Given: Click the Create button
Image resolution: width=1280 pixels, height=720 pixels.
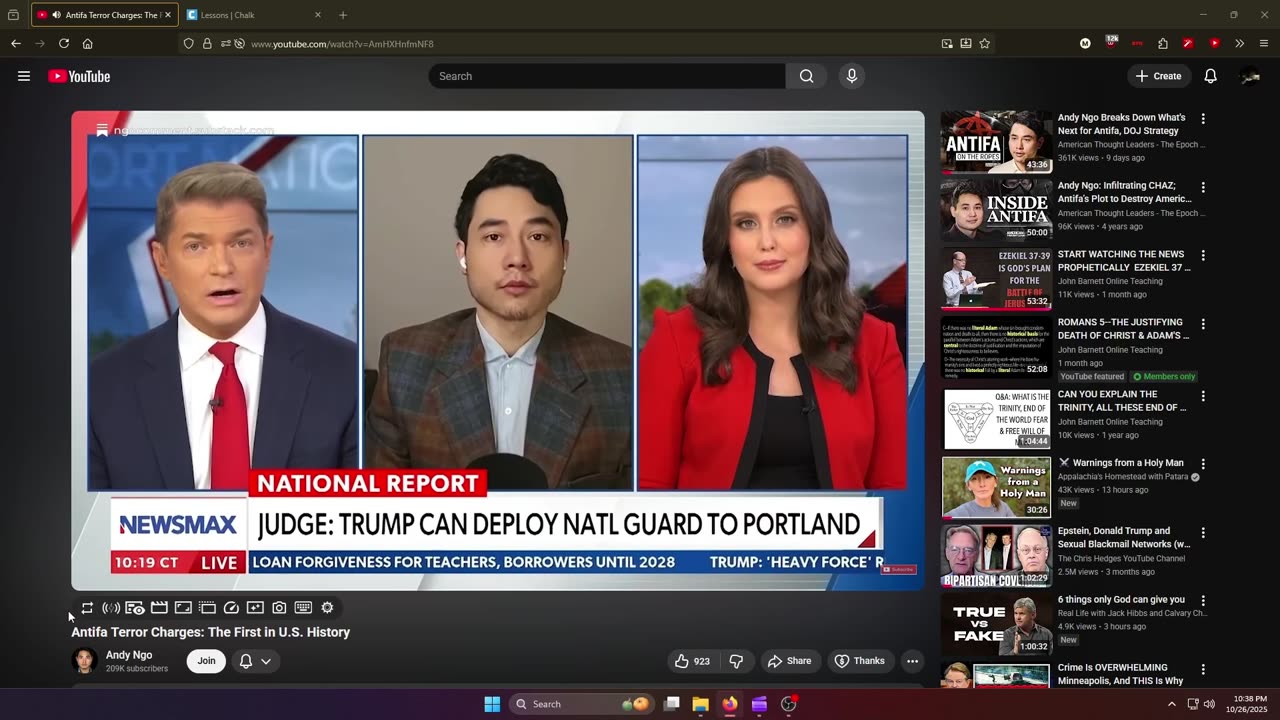Looking at the screenshot, I should (x=1158, y=76).
